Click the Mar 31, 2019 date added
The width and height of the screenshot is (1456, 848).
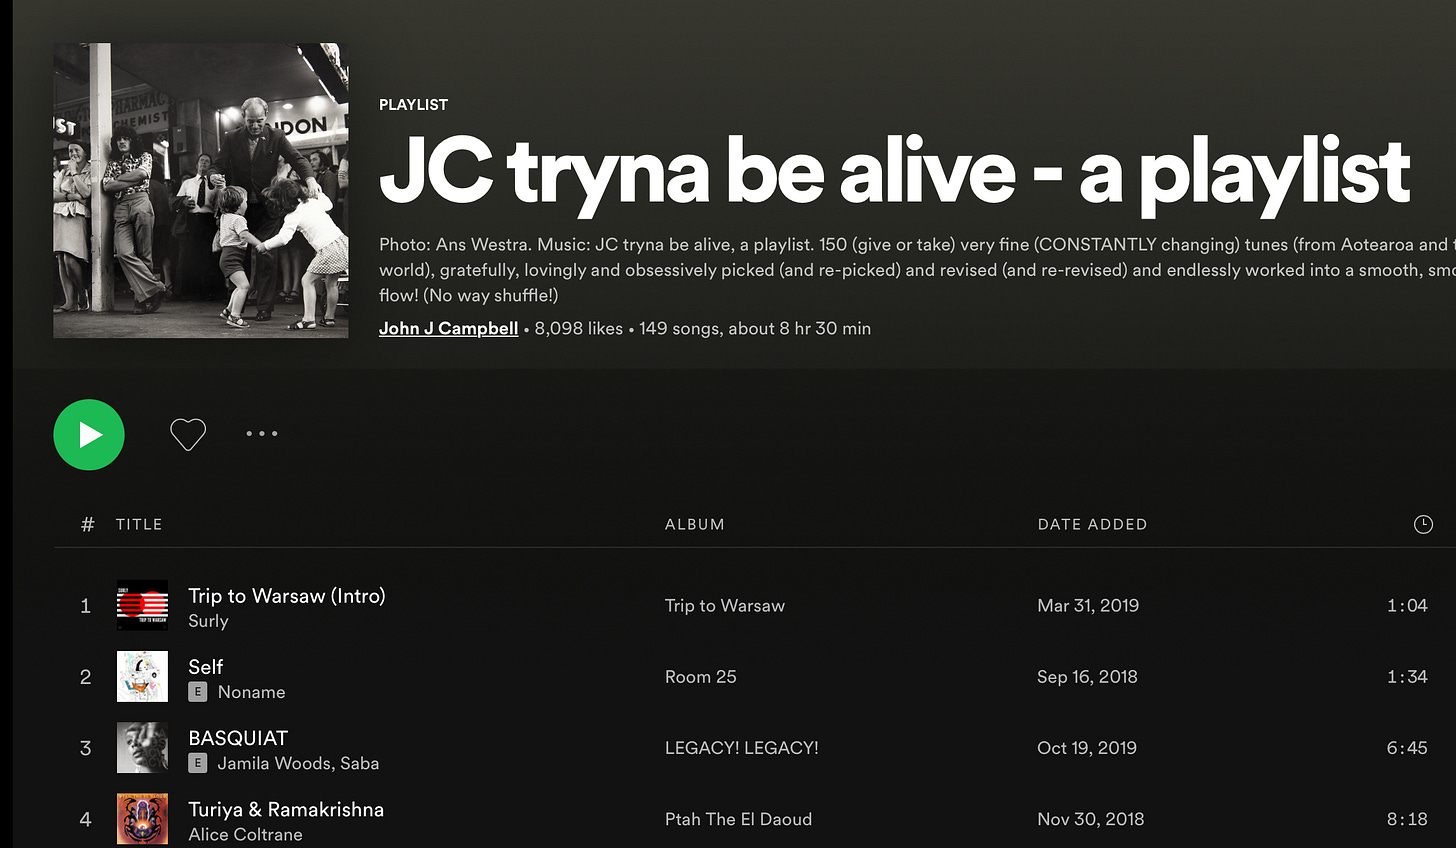point(1088,606)
